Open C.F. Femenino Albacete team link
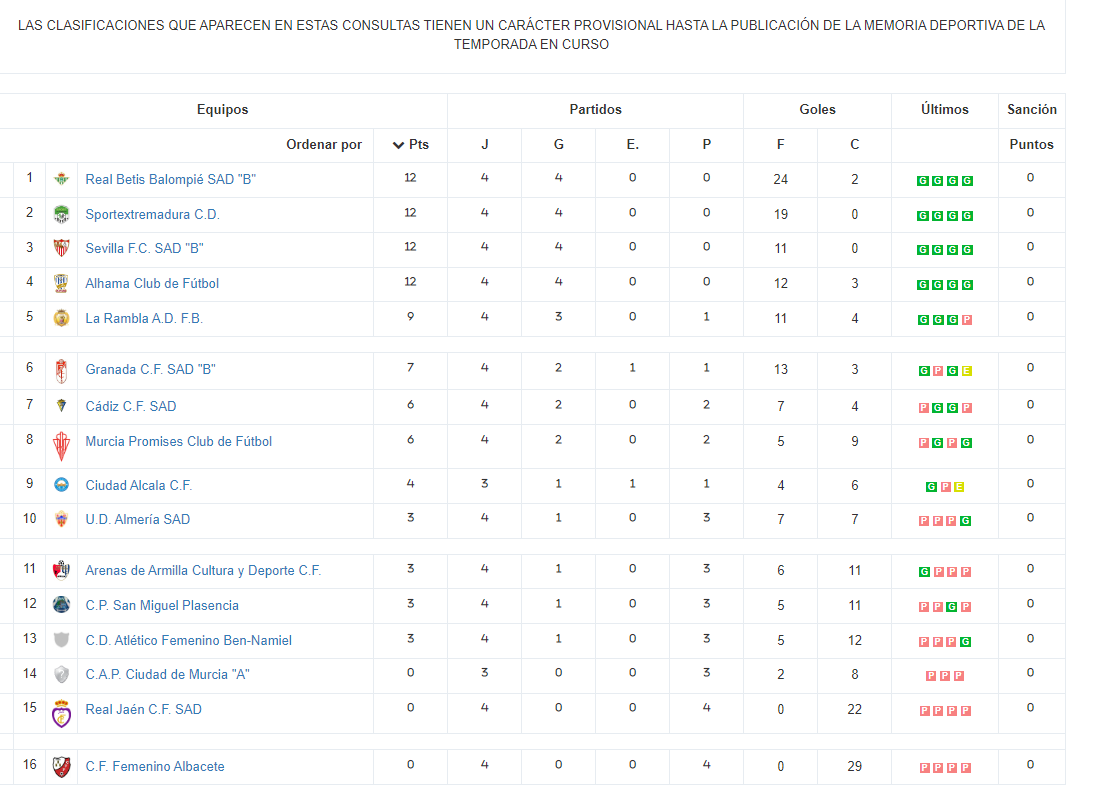Viewport: 1100px width, 798px height. (x=155, y=766)
